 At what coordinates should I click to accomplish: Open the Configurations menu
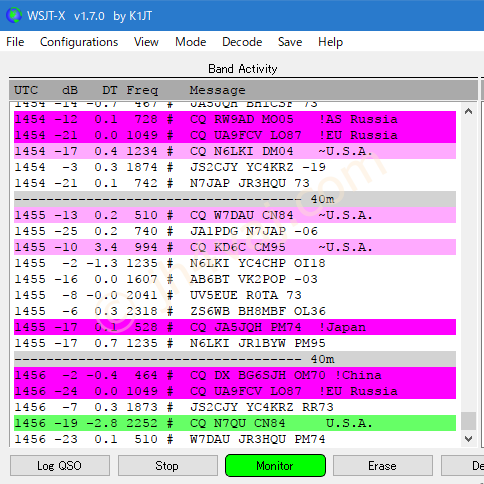[79, 42]
